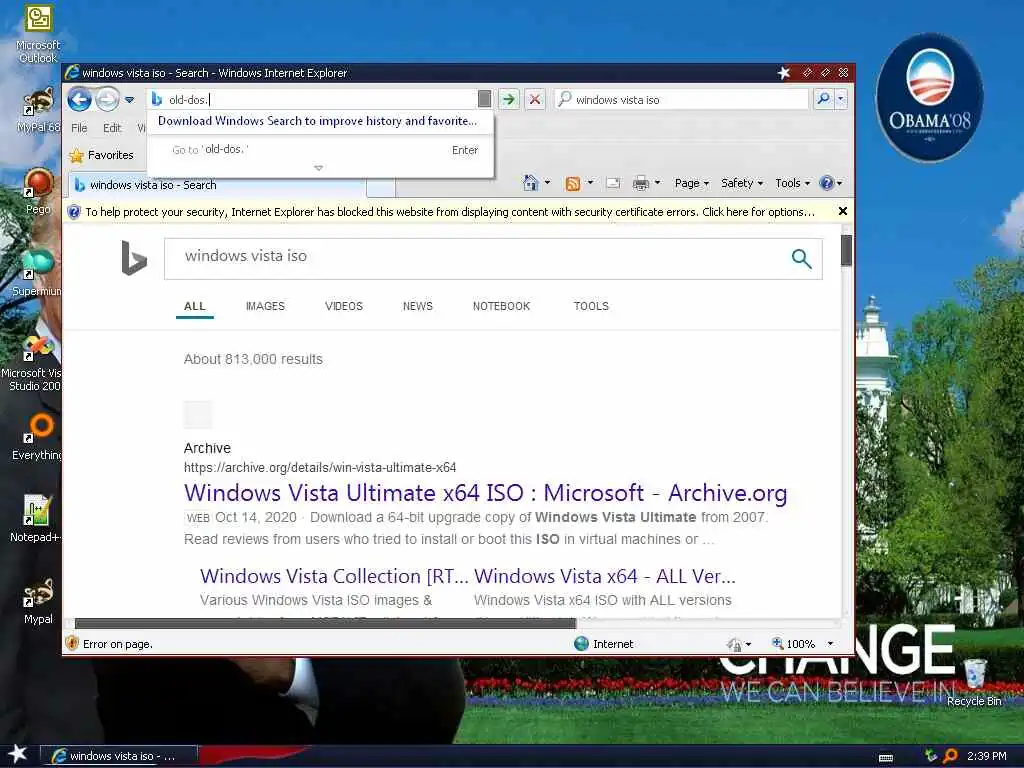Click the Bing page search magnifier
The height and width of the screenshot is (768, 1024).
click(801, 259)
